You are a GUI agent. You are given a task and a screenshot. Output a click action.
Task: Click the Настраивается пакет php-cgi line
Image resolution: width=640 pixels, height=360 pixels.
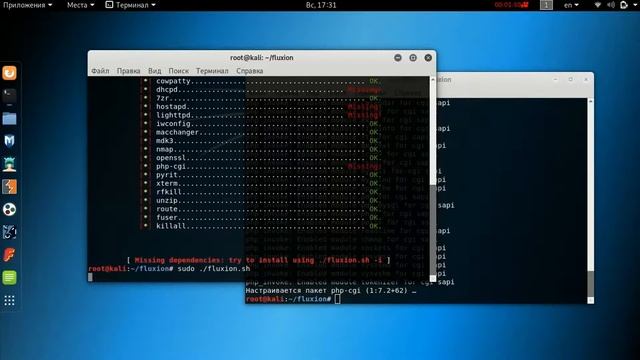point(331,291)
